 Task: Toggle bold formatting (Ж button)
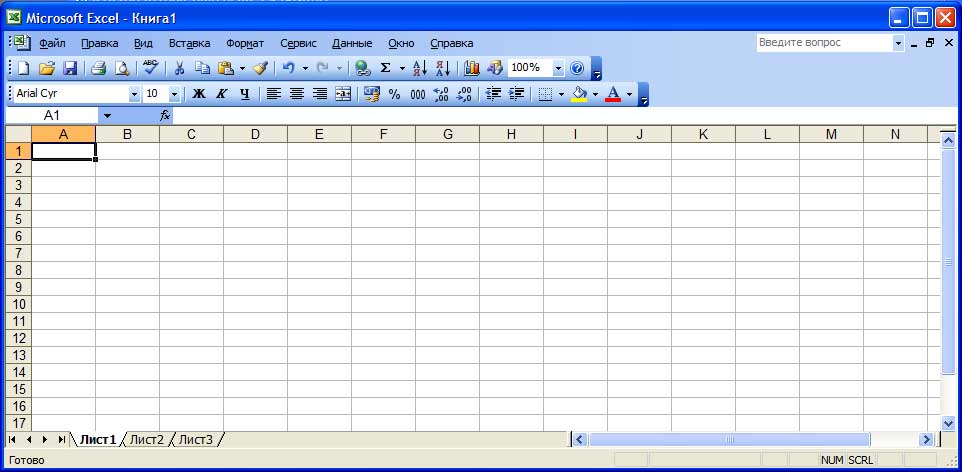pyautogui.click(x=198, y=94)
